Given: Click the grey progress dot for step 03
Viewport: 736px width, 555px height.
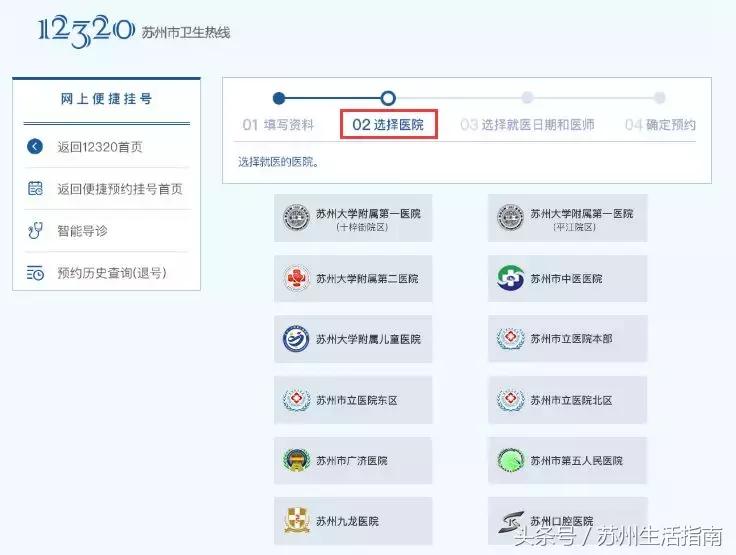Looking at the screenshot, I should [528, 98].
